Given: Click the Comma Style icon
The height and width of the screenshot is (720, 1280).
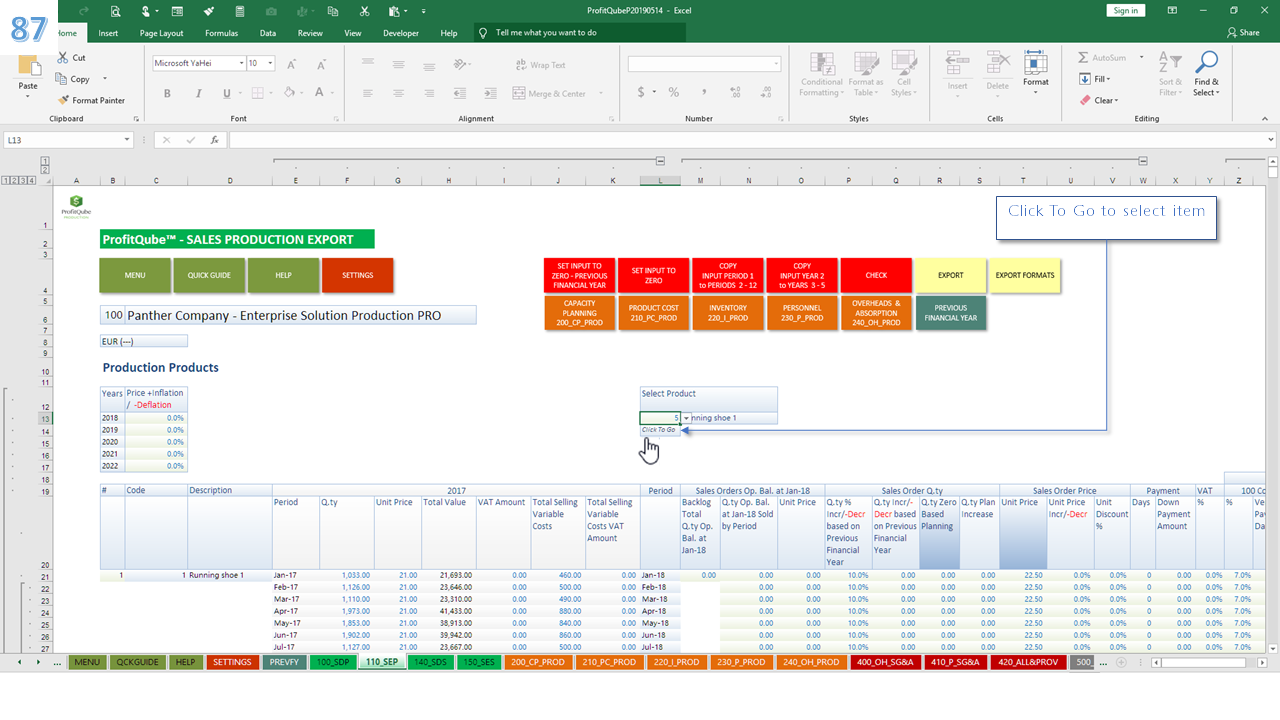Looking at the screenshot, I should tap(704, 92).
